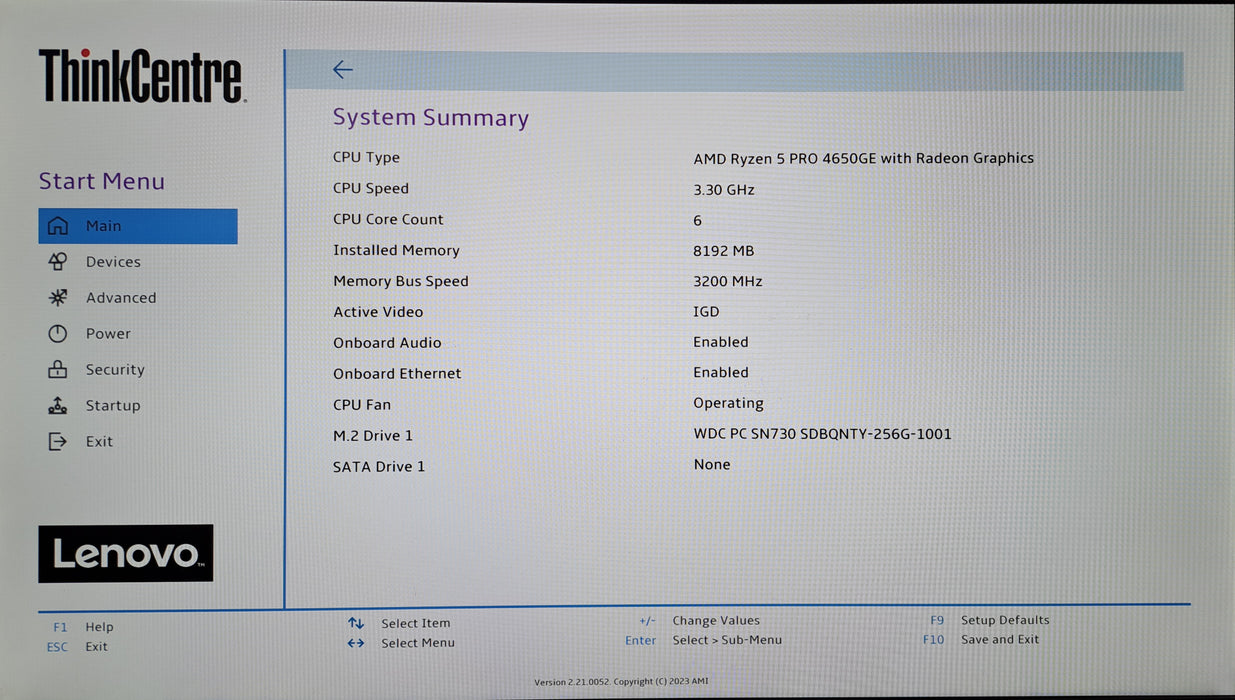Screen dimensions: 1235x700
Task: Click the 3.30 GHz value
Action: 724,190
